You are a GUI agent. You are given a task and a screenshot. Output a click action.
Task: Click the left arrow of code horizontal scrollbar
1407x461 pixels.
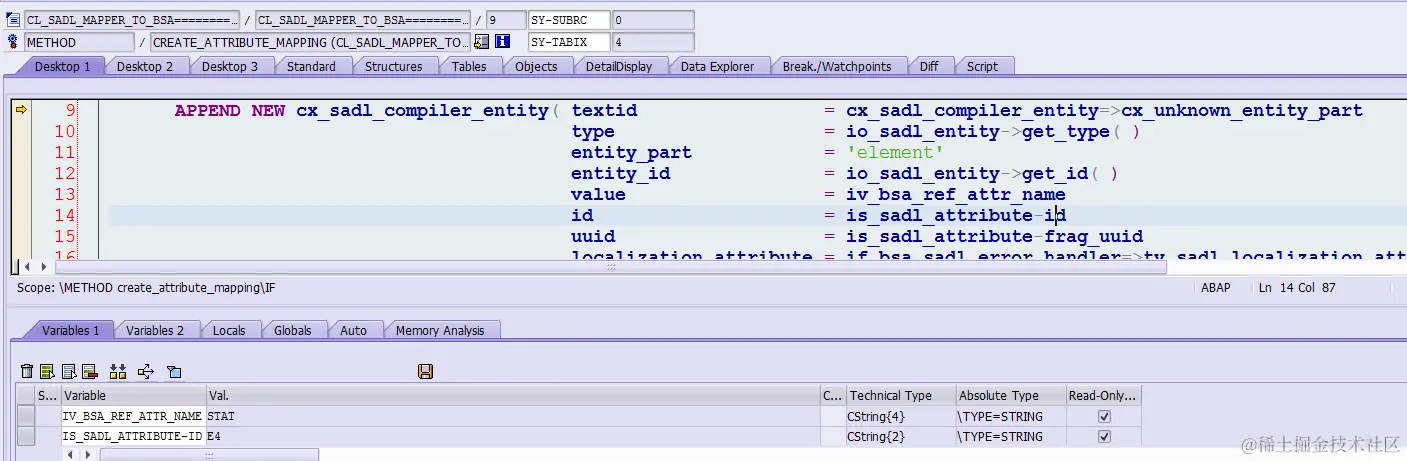(x=28, y=267)
